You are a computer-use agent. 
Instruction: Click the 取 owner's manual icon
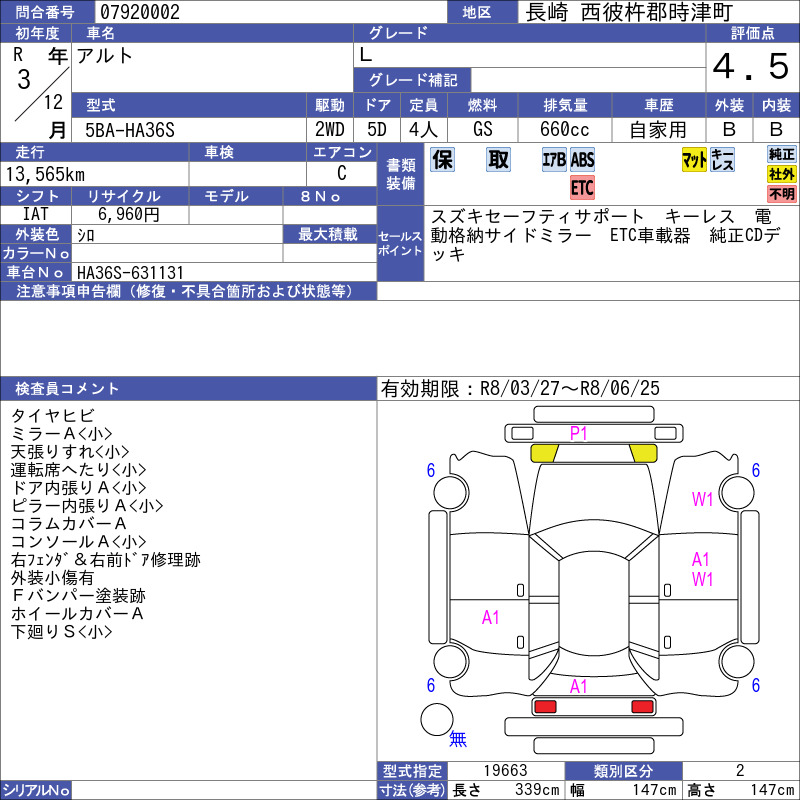pos(498,160)
